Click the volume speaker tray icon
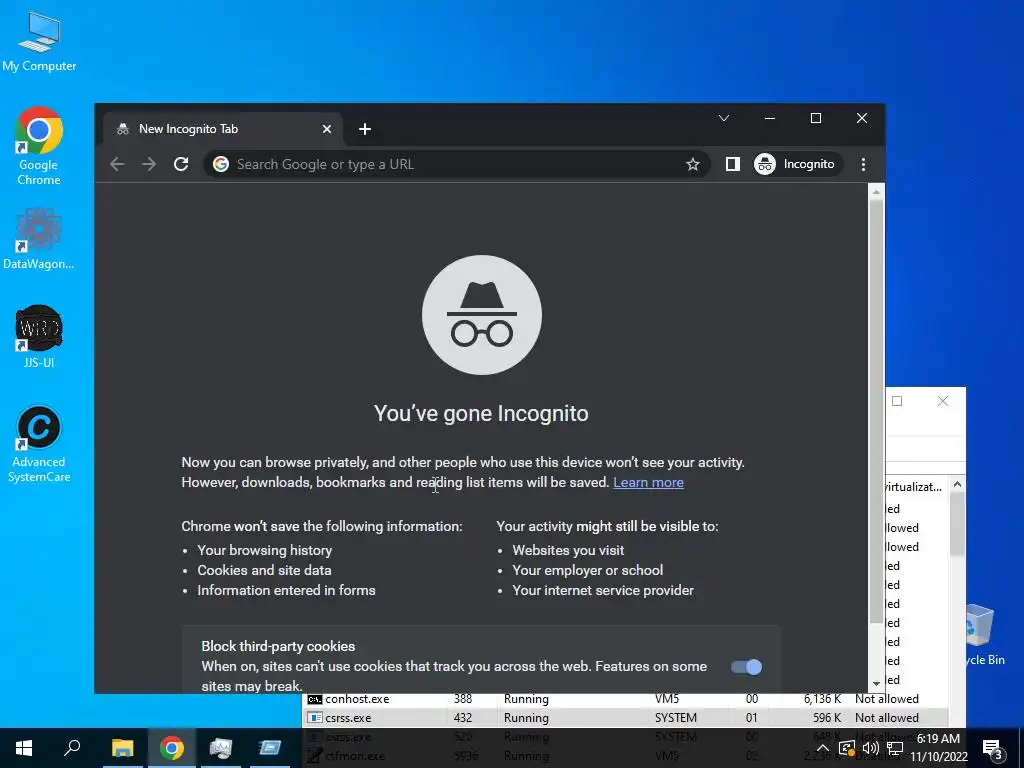Viewport: 1024px width, 768px height. [x=870, y=748]
